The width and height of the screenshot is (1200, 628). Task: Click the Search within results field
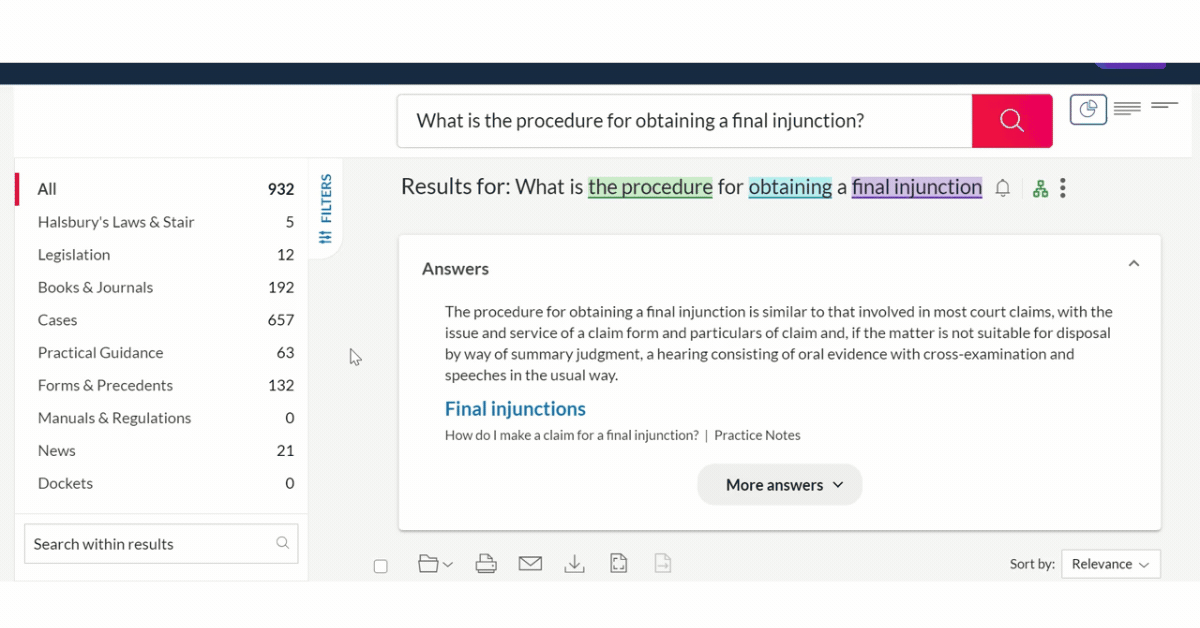(150, 544)
